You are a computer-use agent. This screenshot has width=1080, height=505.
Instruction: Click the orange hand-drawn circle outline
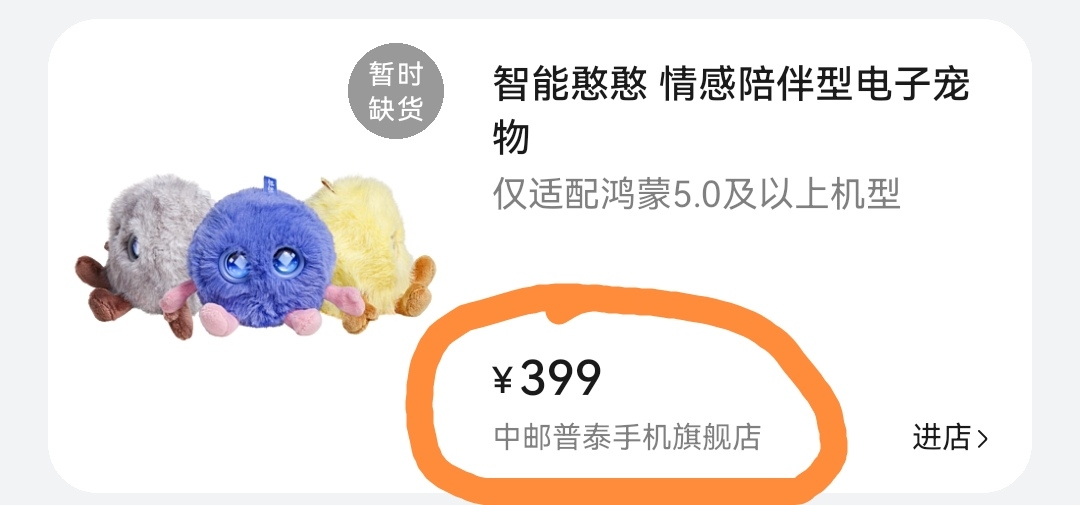coord(625,387)
